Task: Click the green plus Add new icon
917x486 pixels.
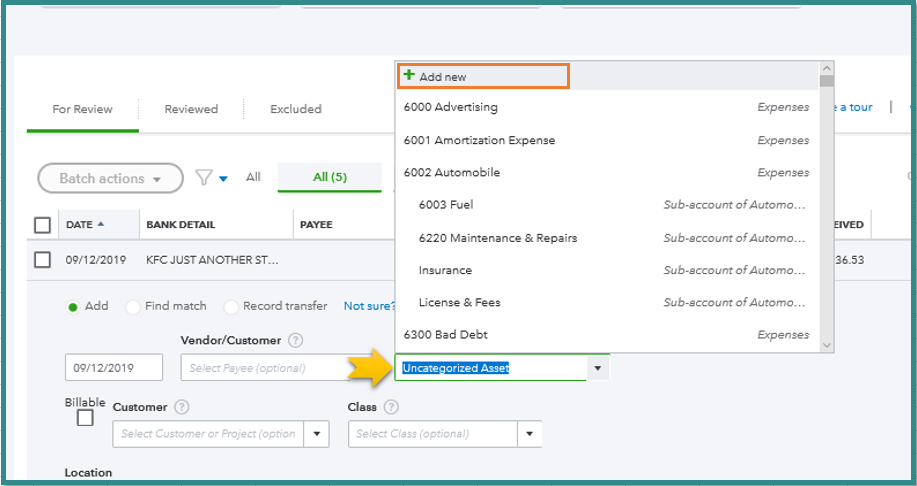Action: coord(409,76)
